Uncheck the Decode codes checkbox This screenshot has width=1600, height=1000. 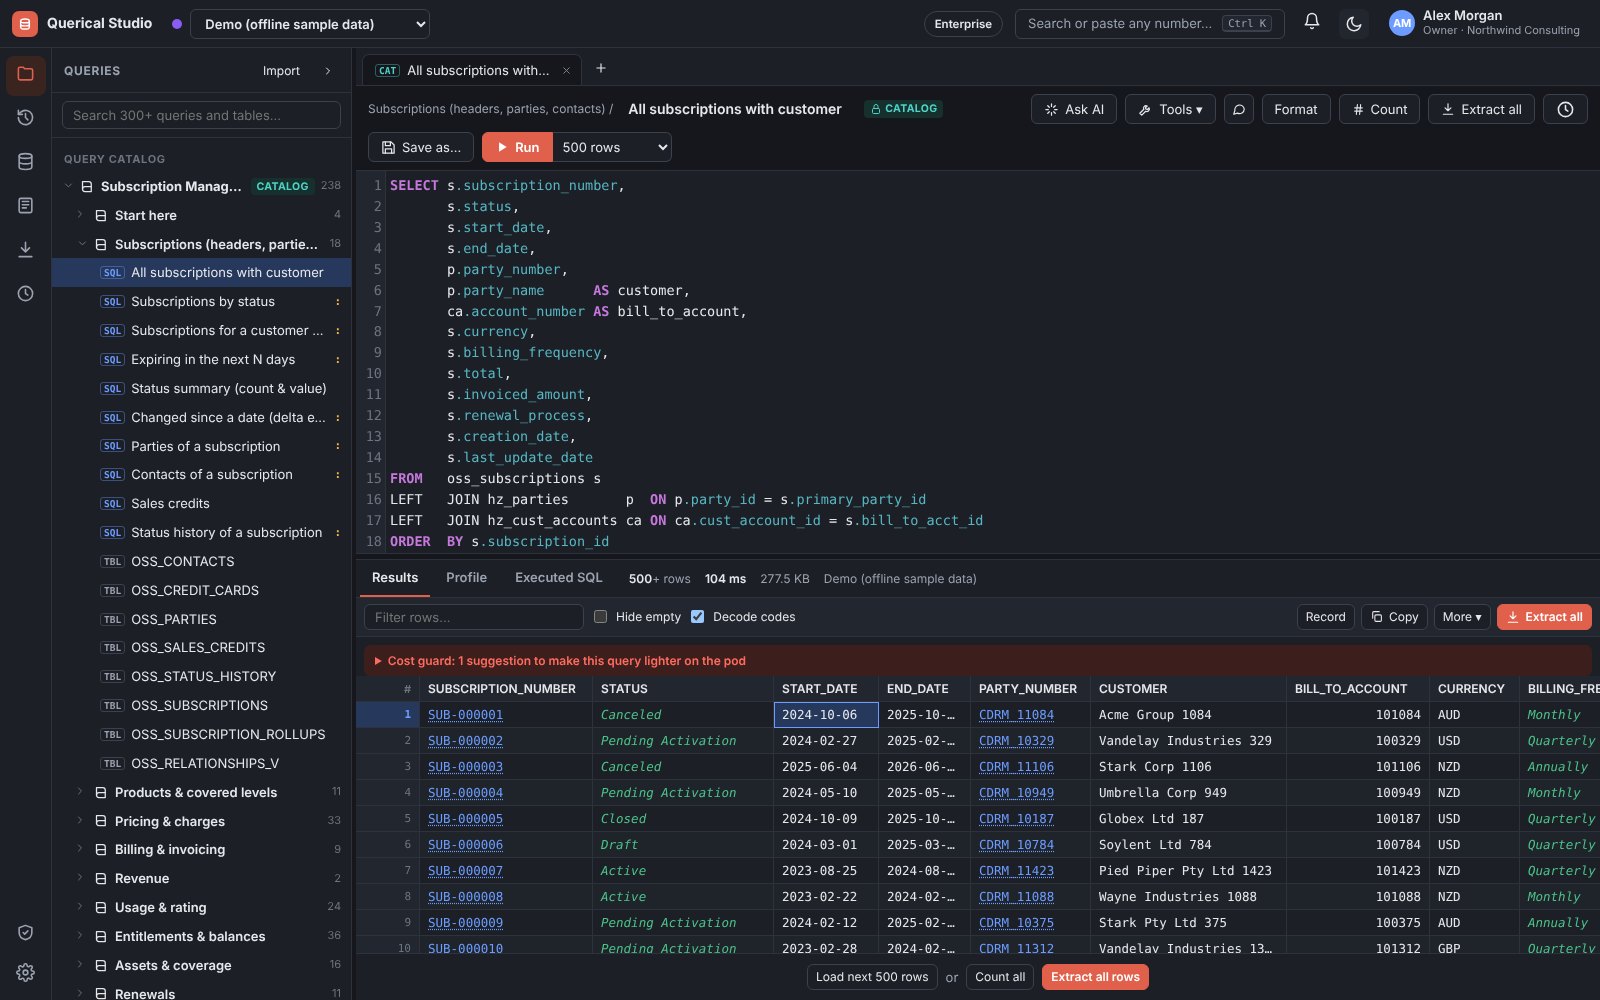(697, 617)
